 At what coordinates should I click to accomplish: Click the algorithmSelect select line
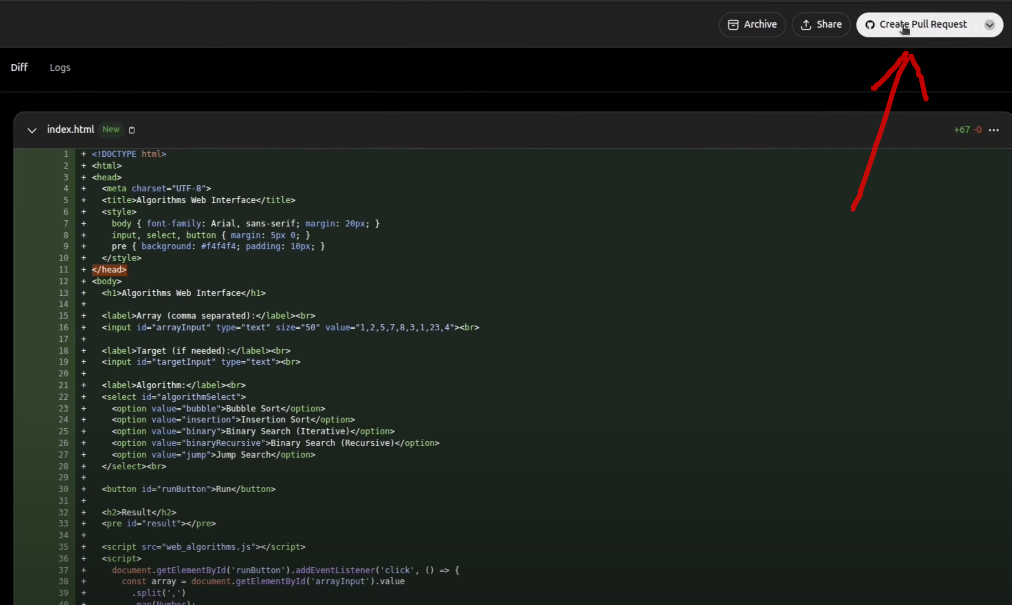click(174, 397)
